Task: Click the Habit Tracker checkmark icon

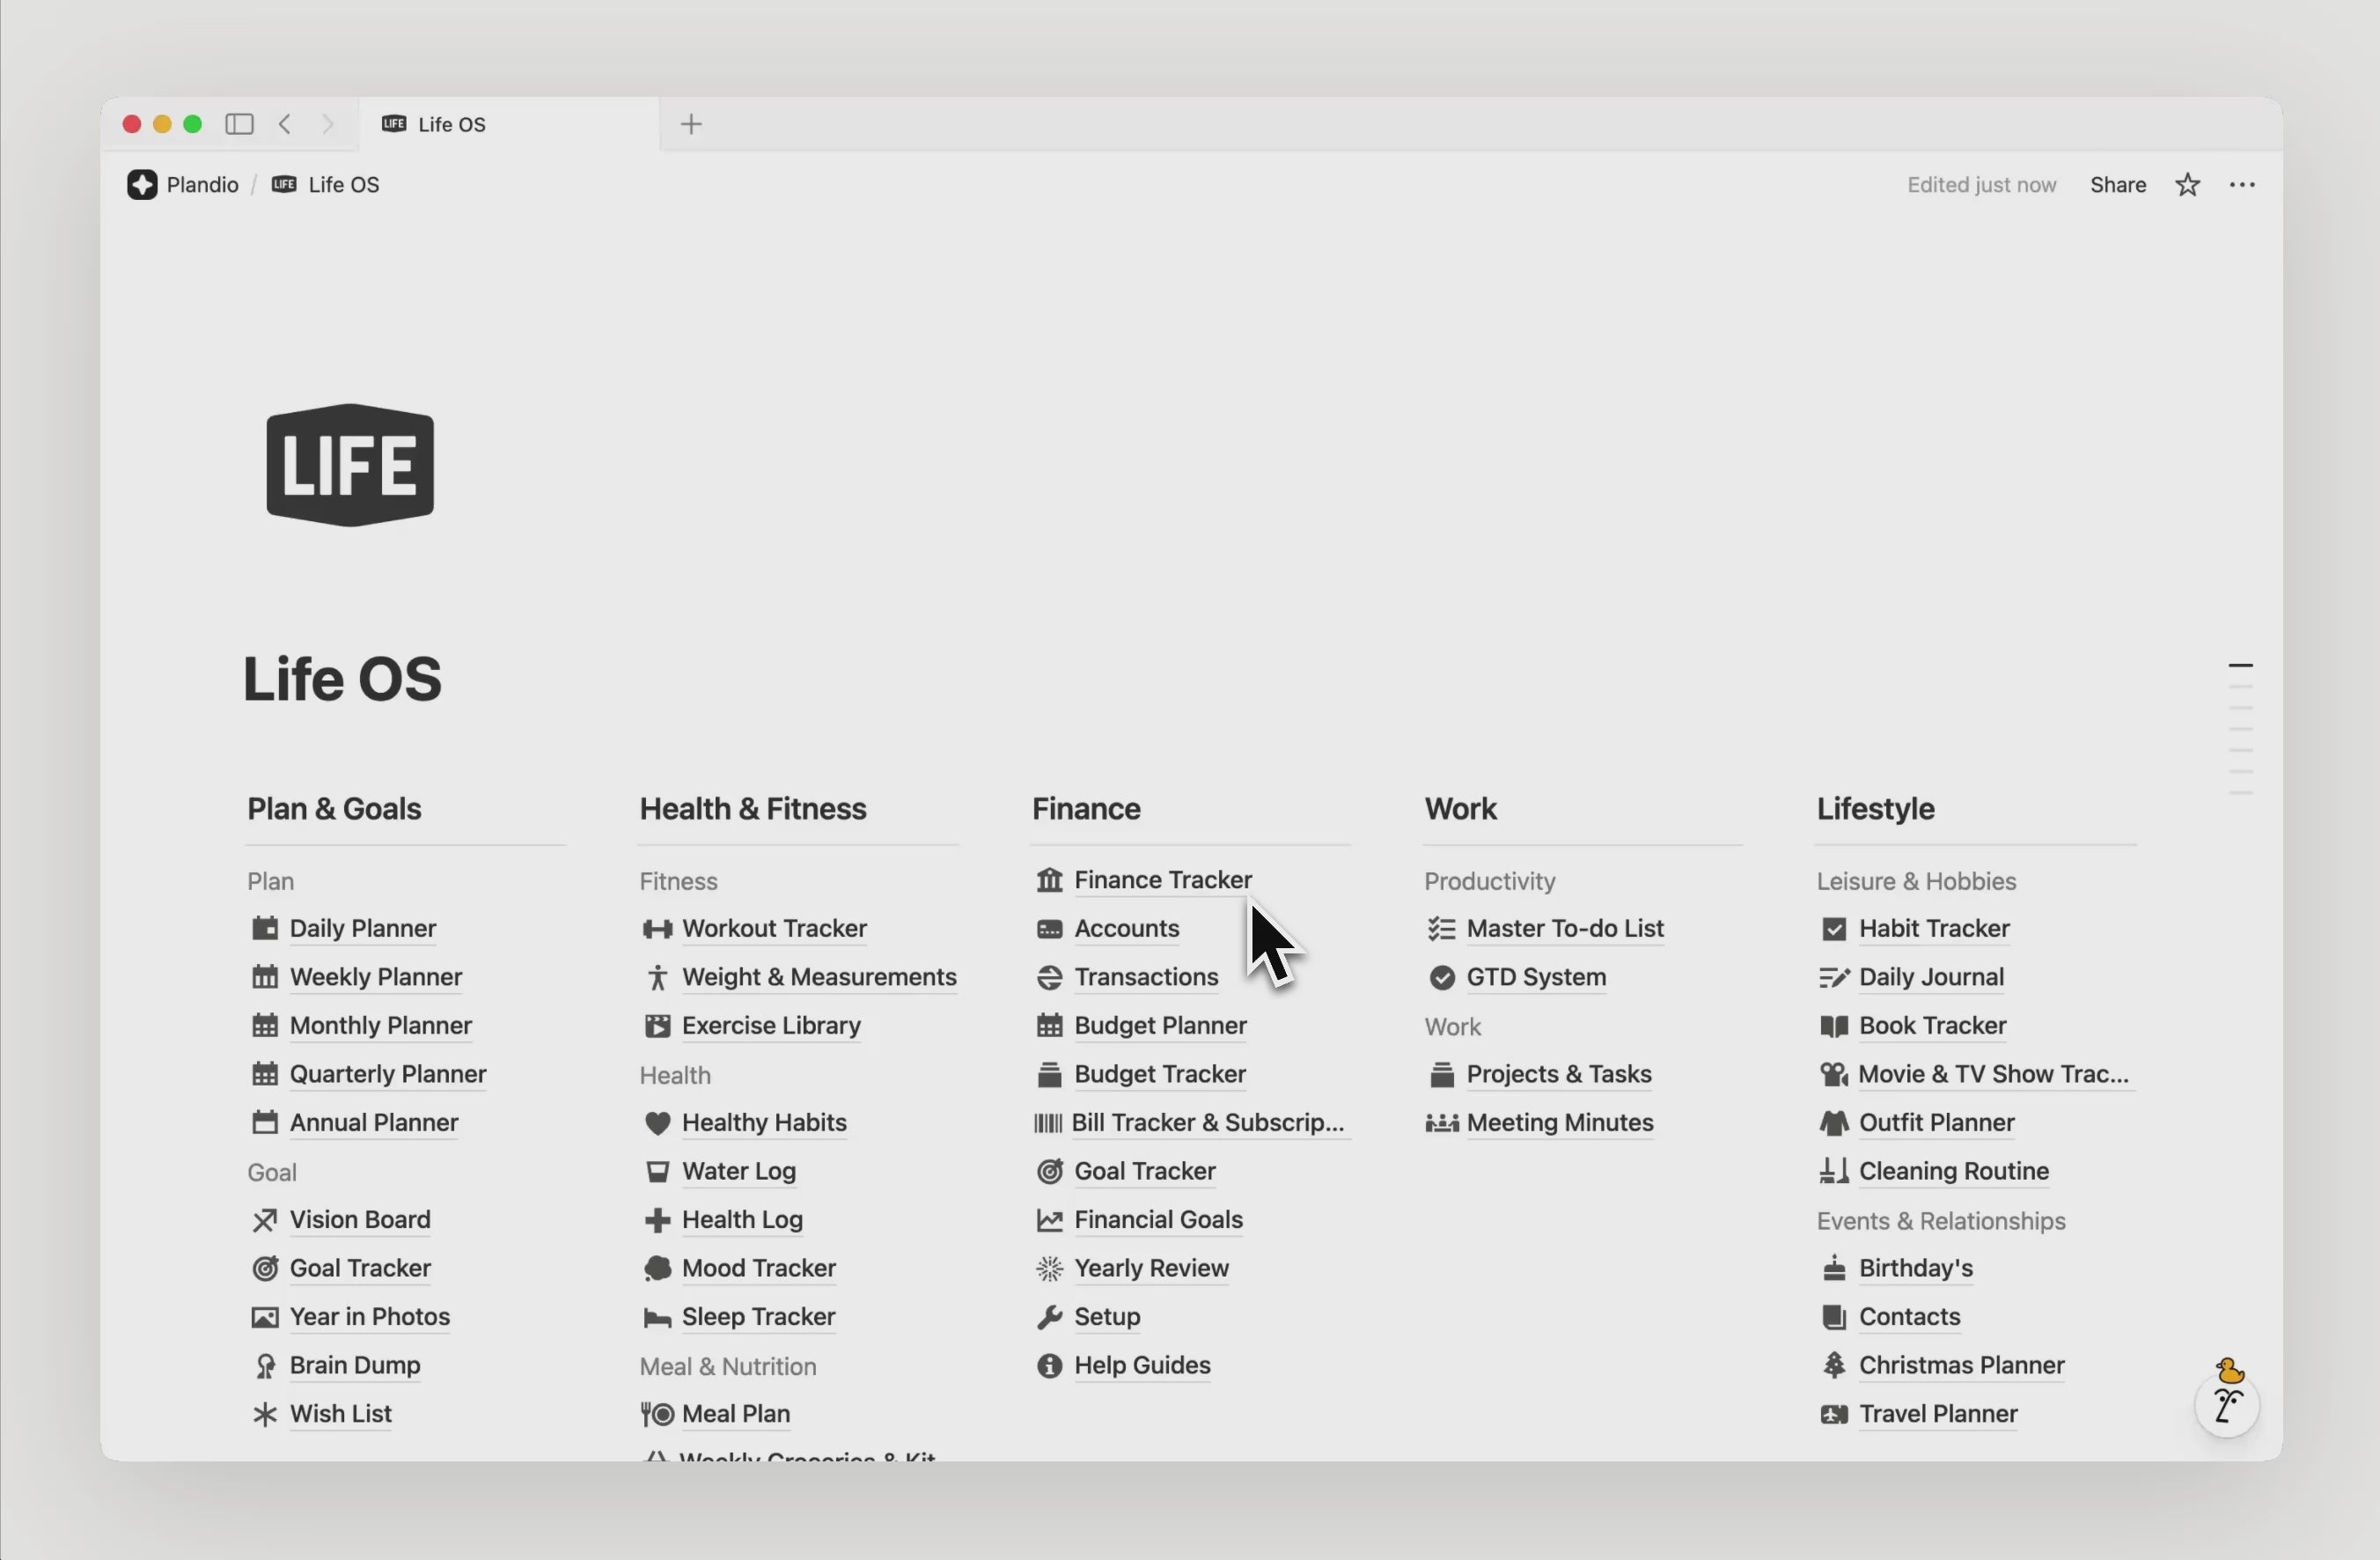Action: point(1833,929)
